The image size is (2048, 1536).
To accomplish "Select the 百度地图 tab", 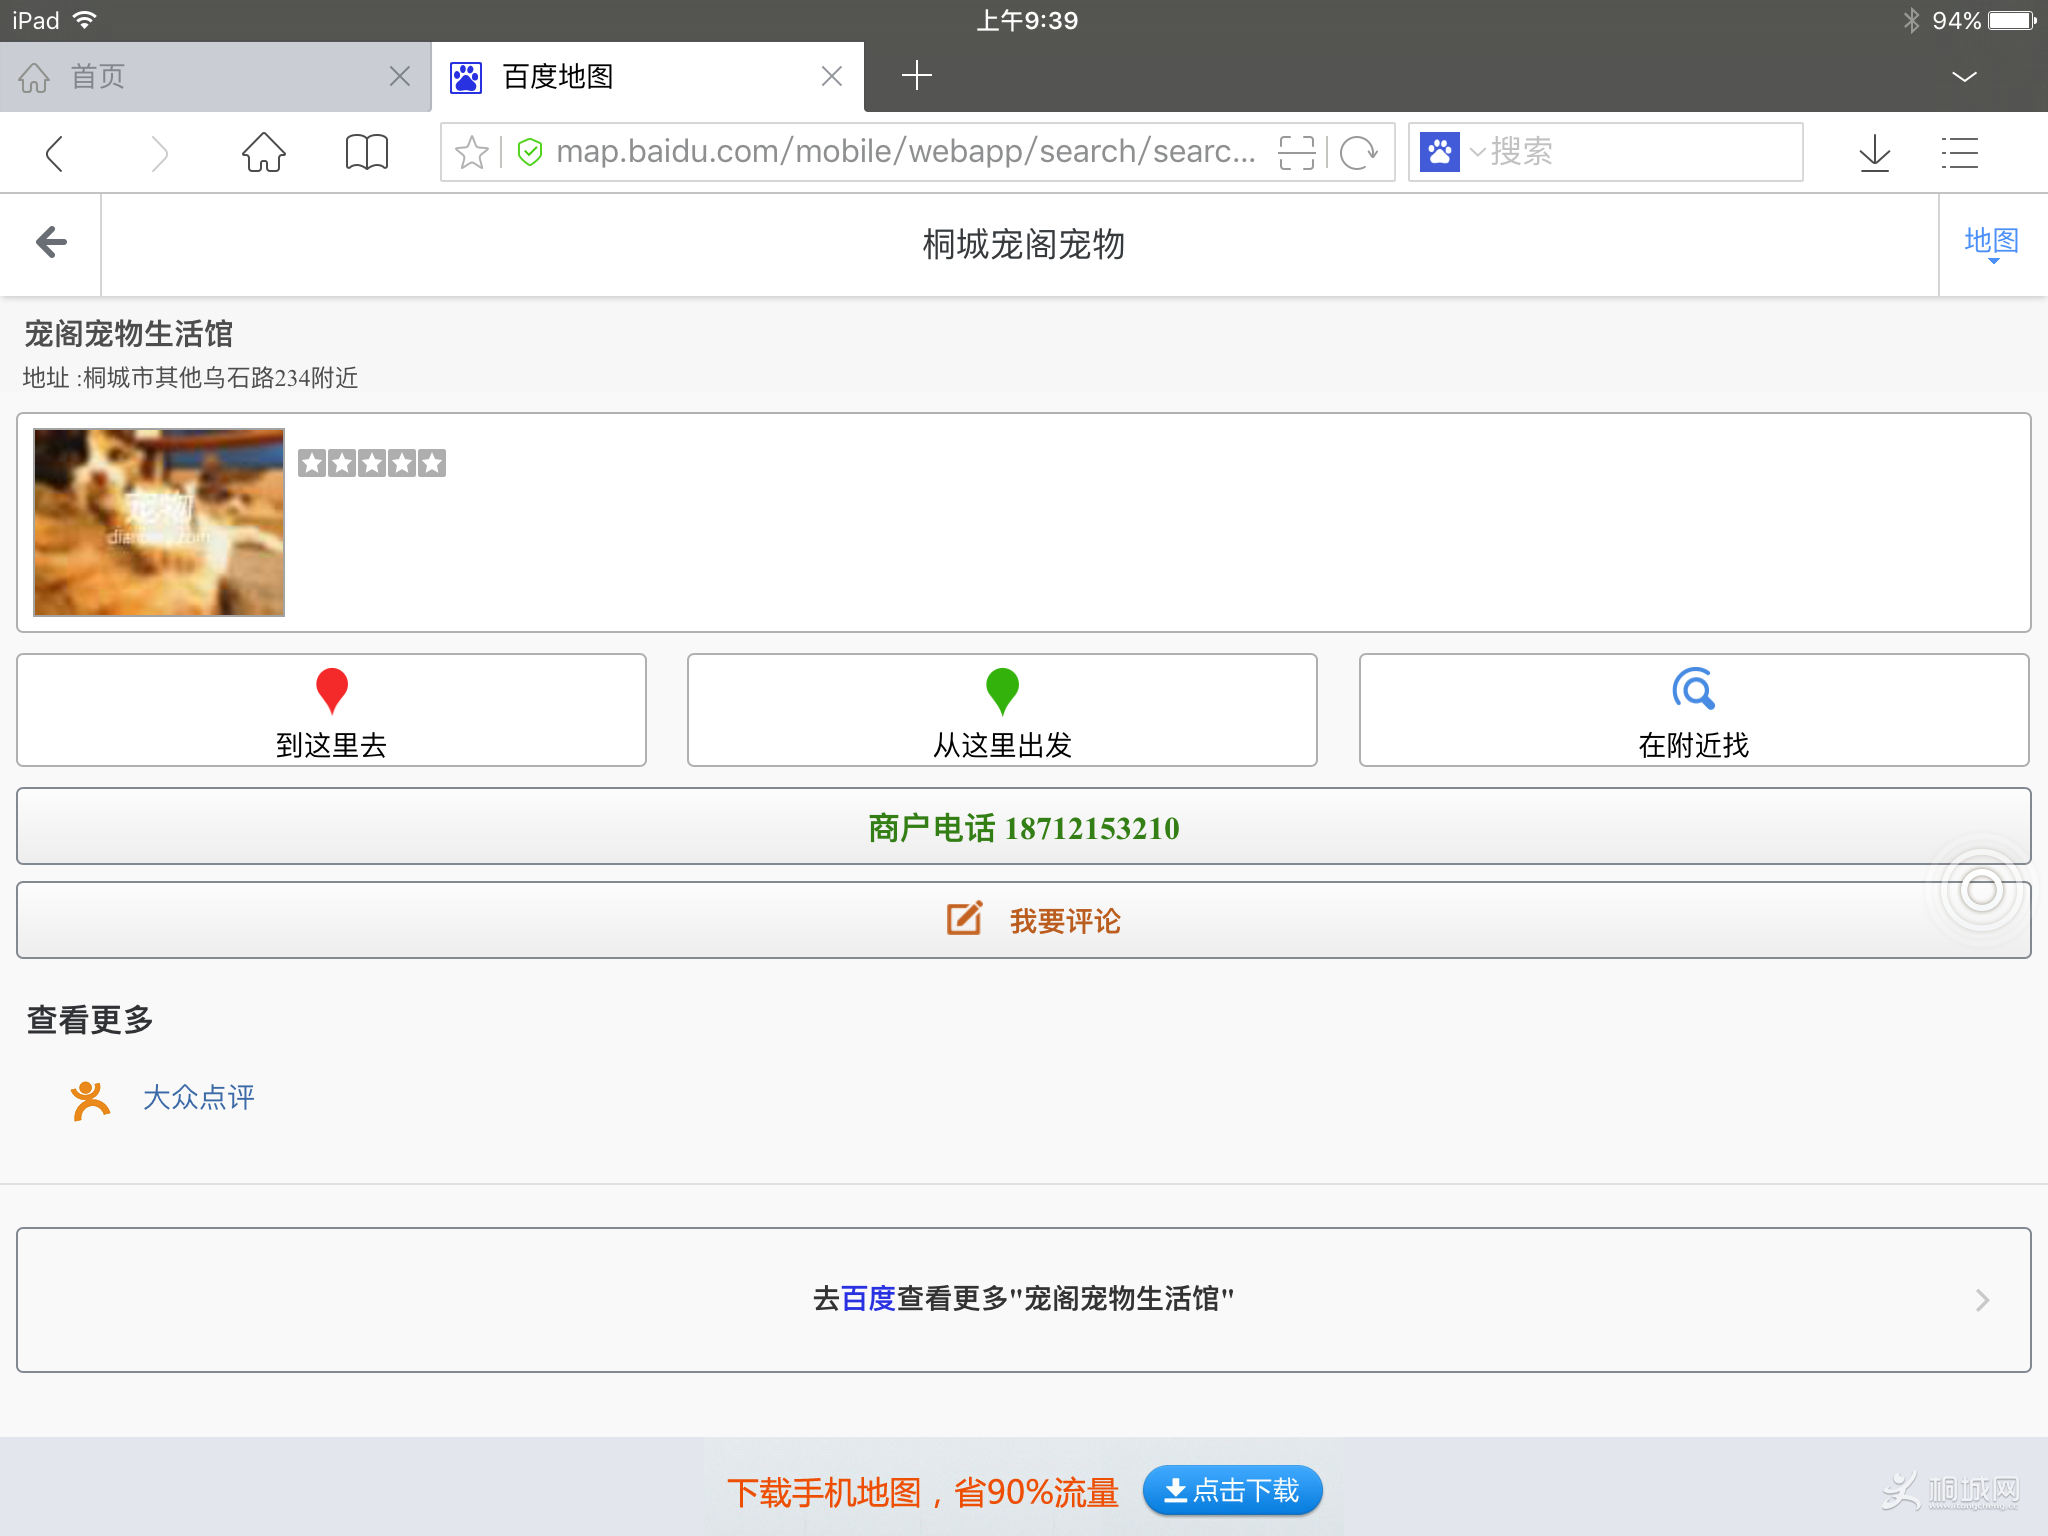I will coord(647,76).
